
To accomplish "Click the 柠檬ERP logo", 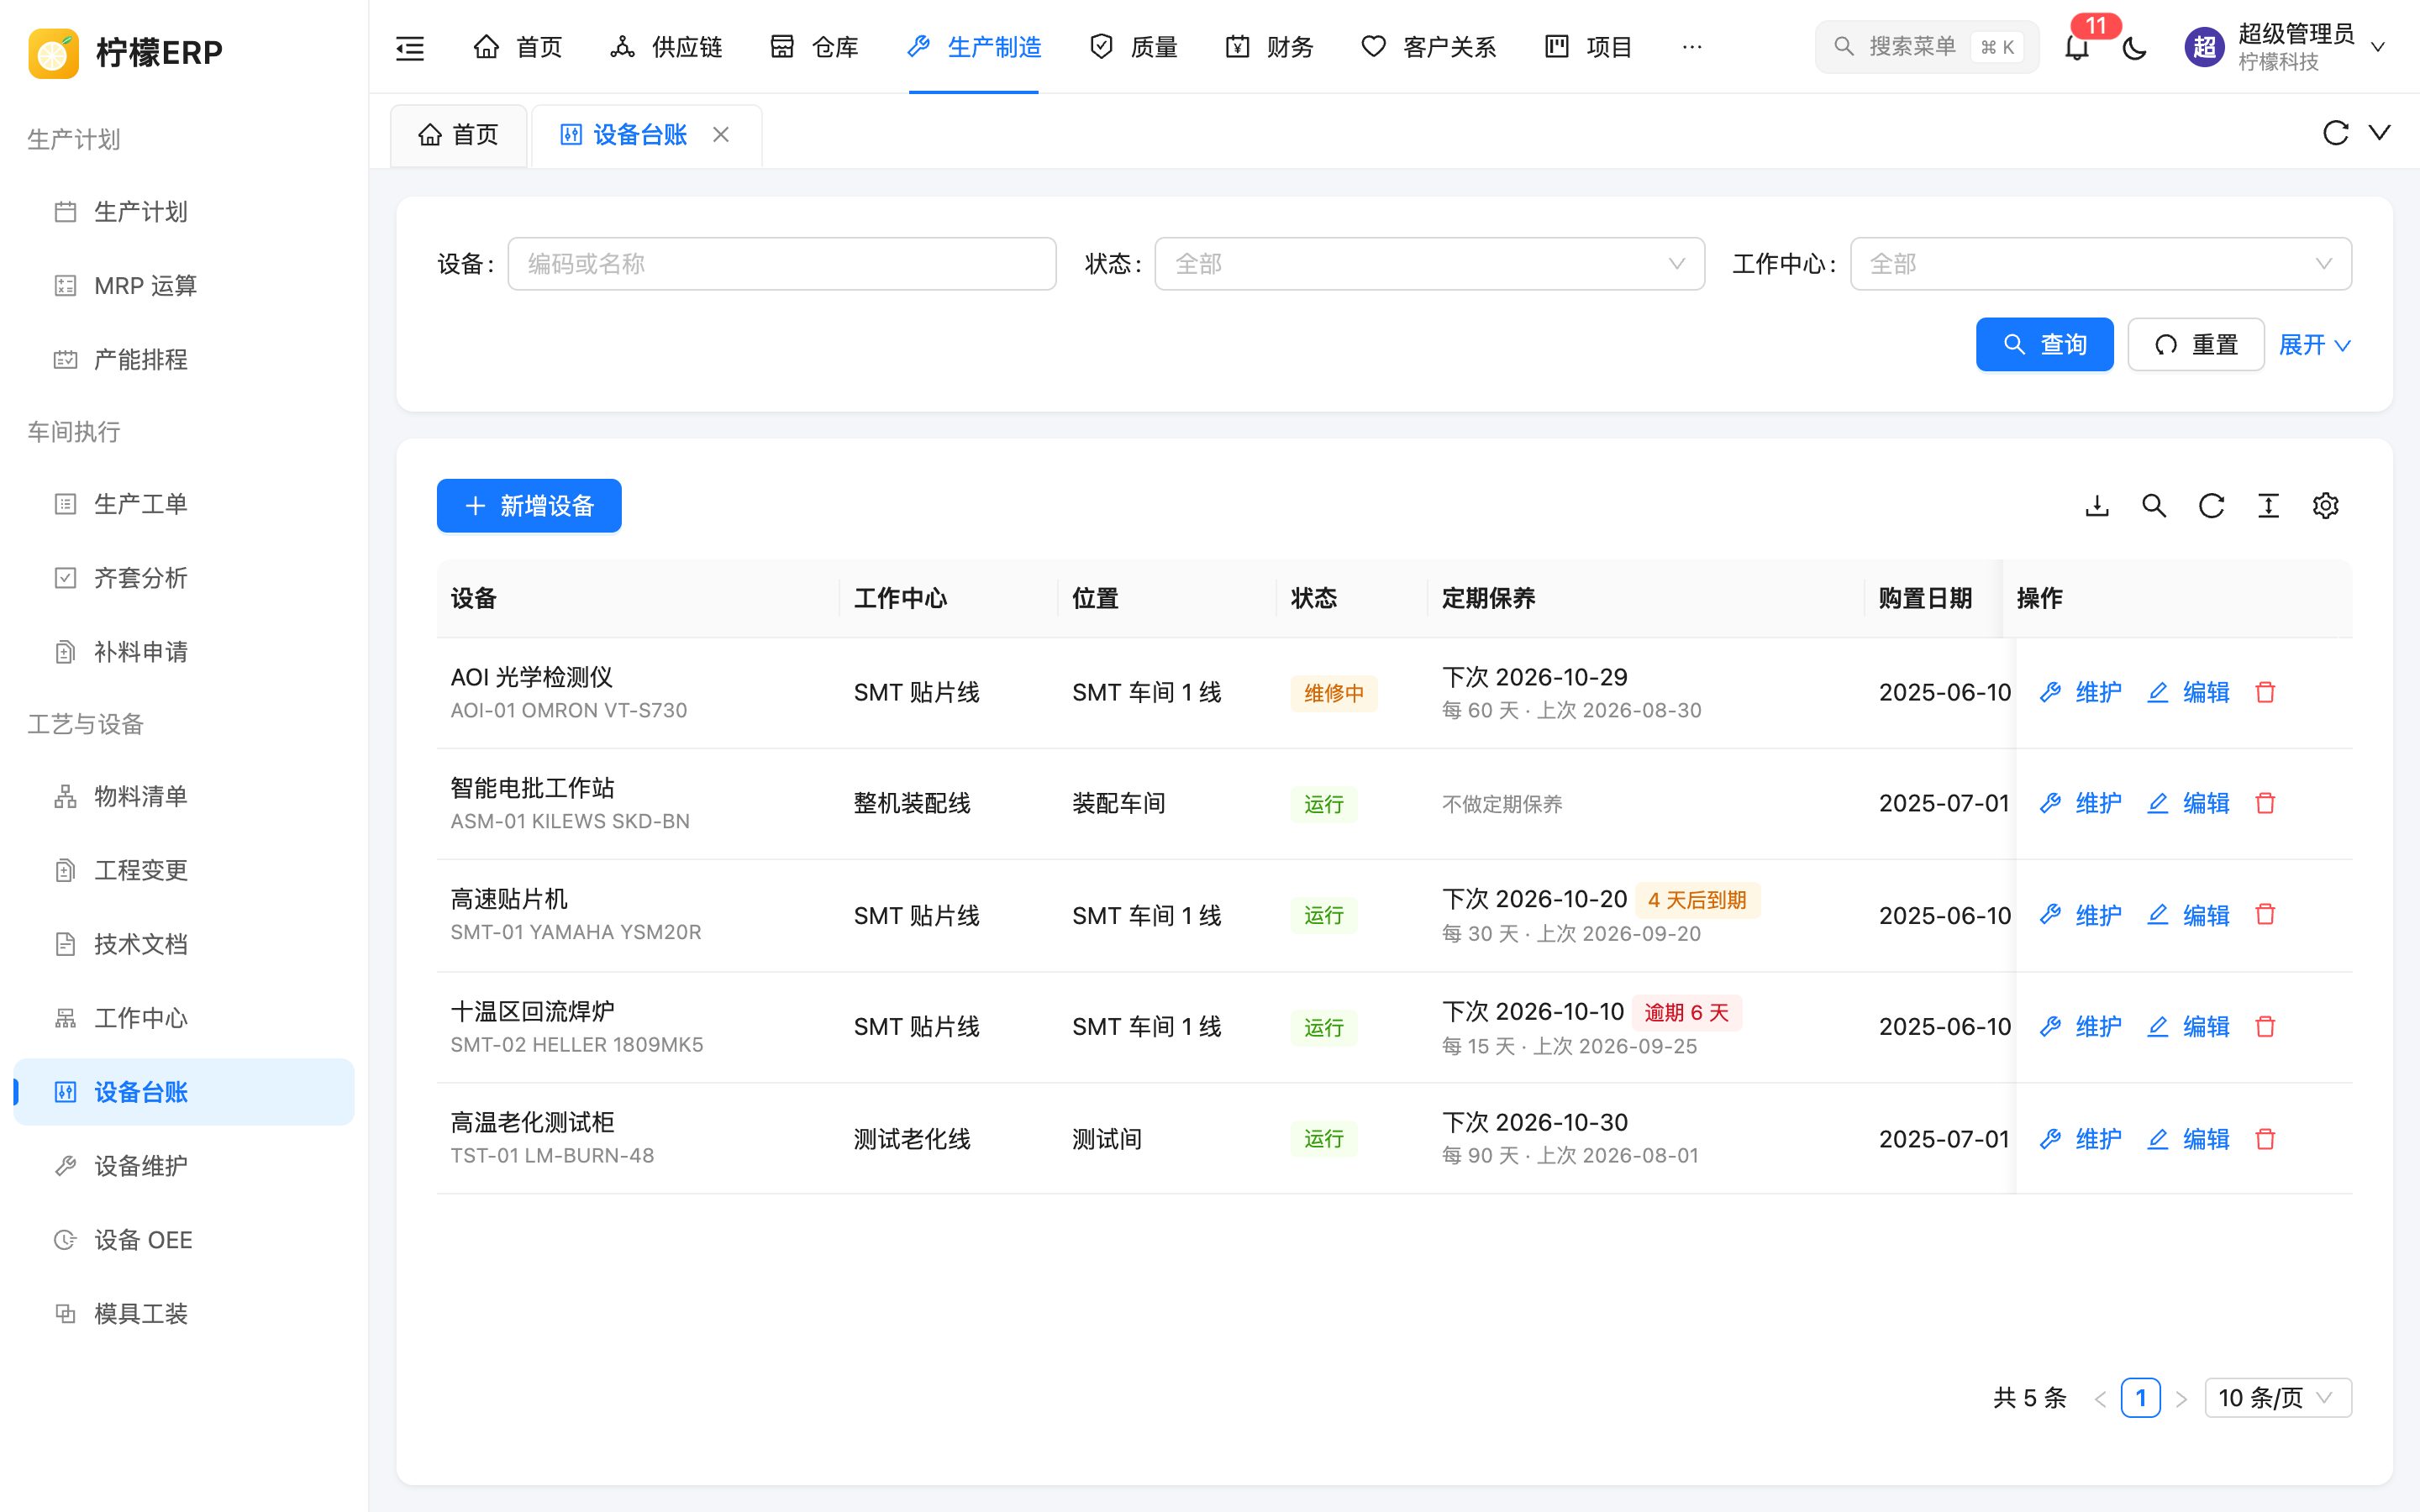I will click(126, 52).
